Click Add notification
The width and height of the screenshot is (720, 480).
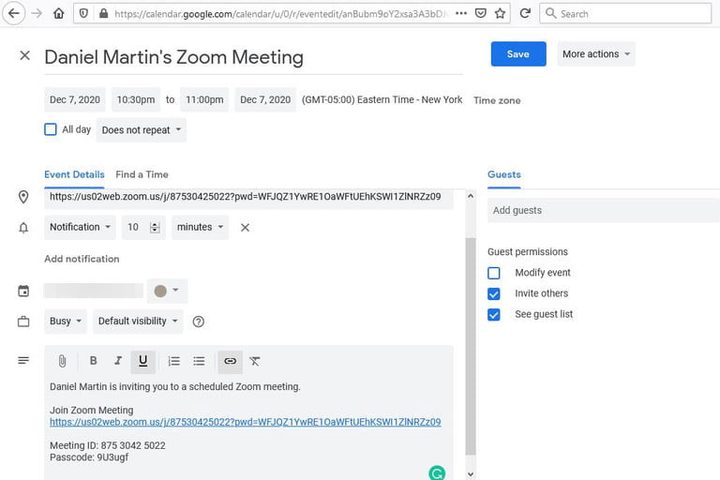coord(82,259)
